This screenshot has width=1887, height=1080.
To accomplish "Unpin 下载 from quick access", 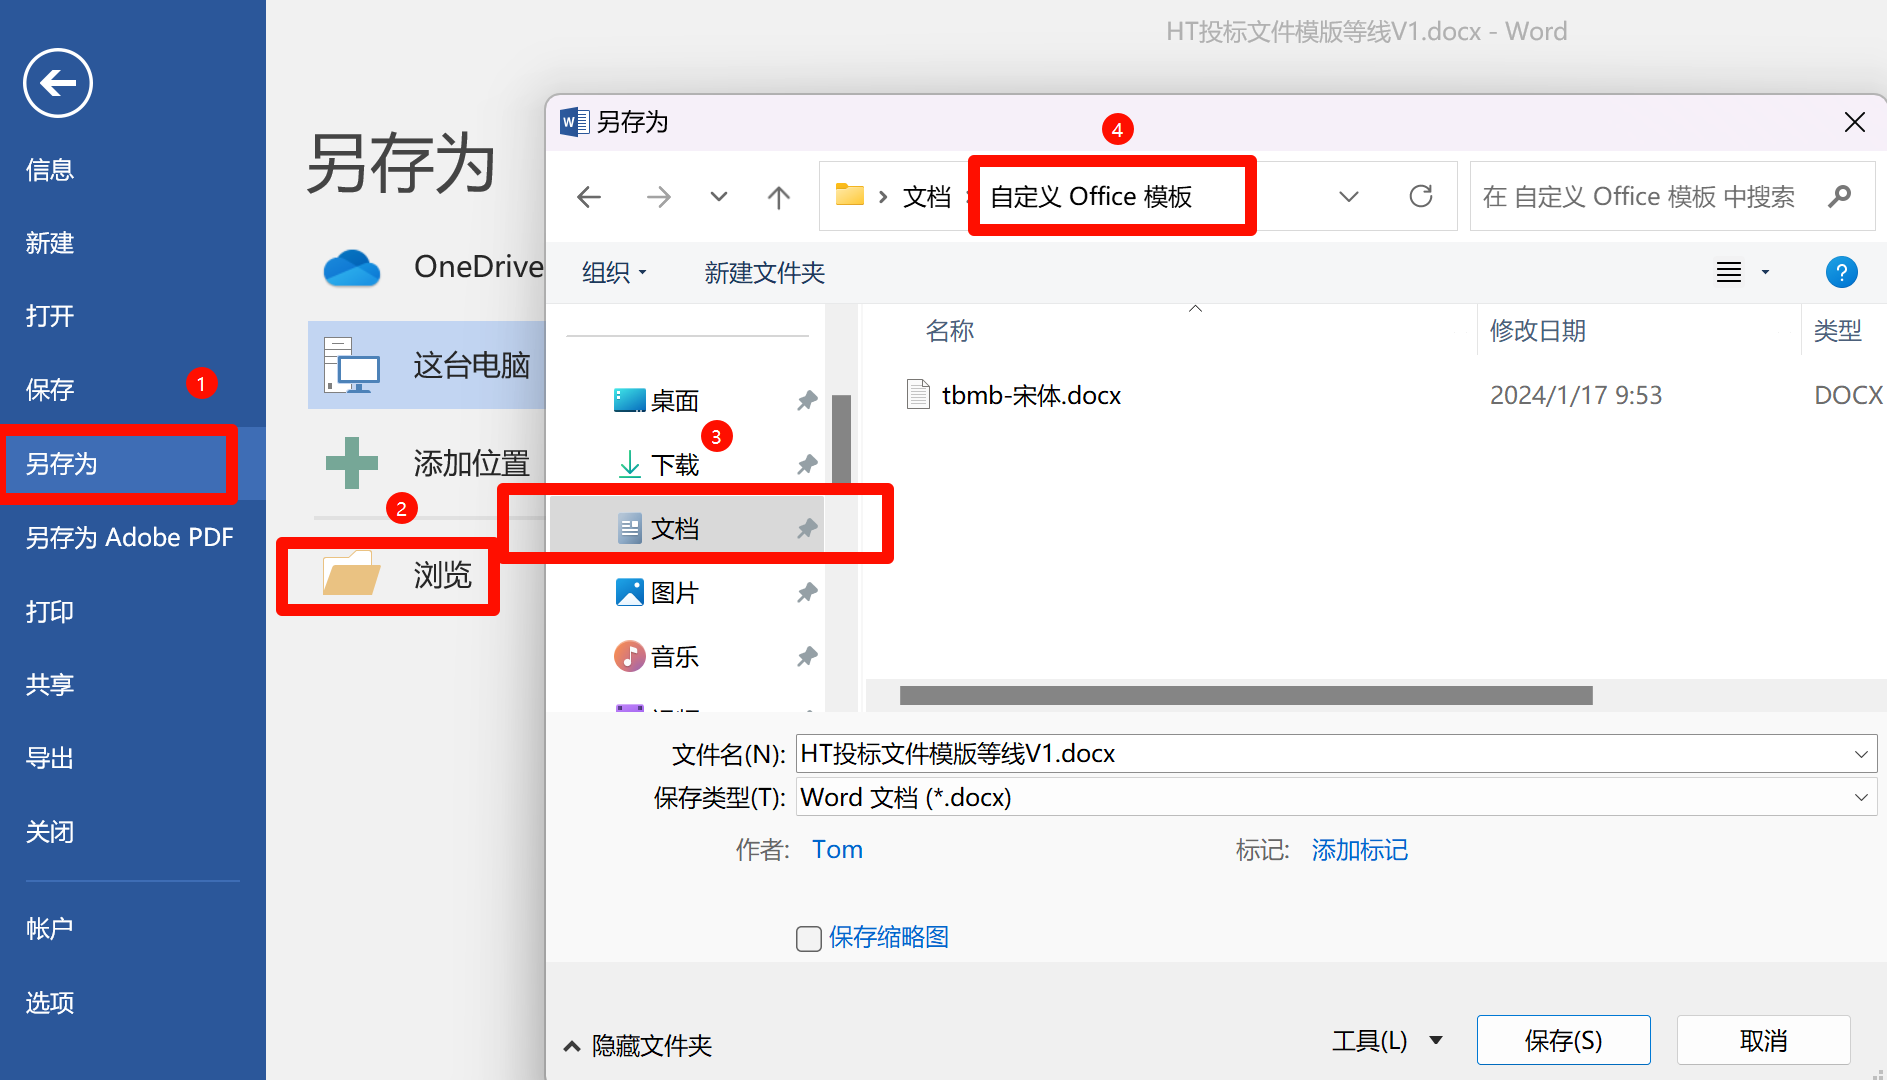I will pos(807,465).
